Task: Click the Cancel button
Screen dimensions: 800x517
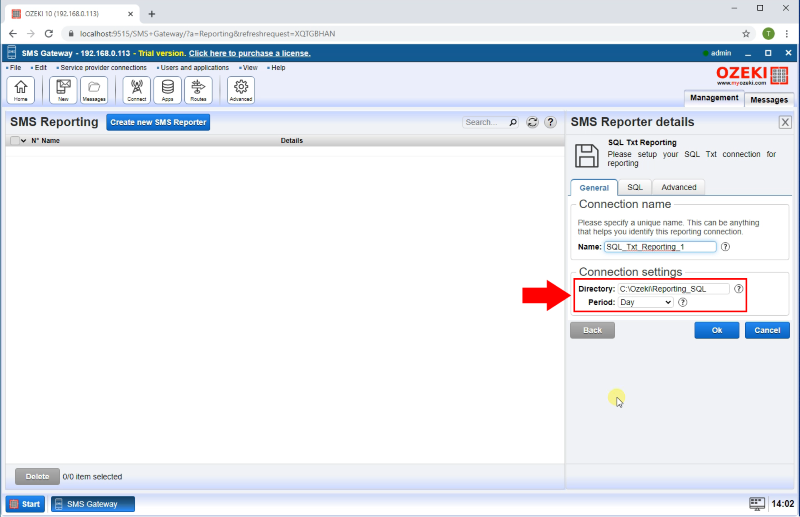Action: click(x=767, y=330)
